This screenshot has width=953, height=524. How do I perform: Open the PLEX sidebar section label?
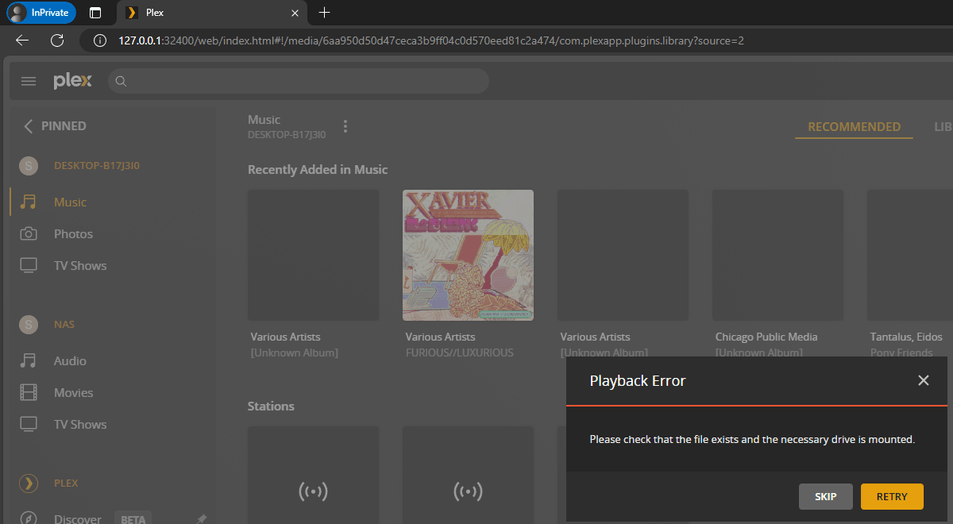click(x=66, y=483)
